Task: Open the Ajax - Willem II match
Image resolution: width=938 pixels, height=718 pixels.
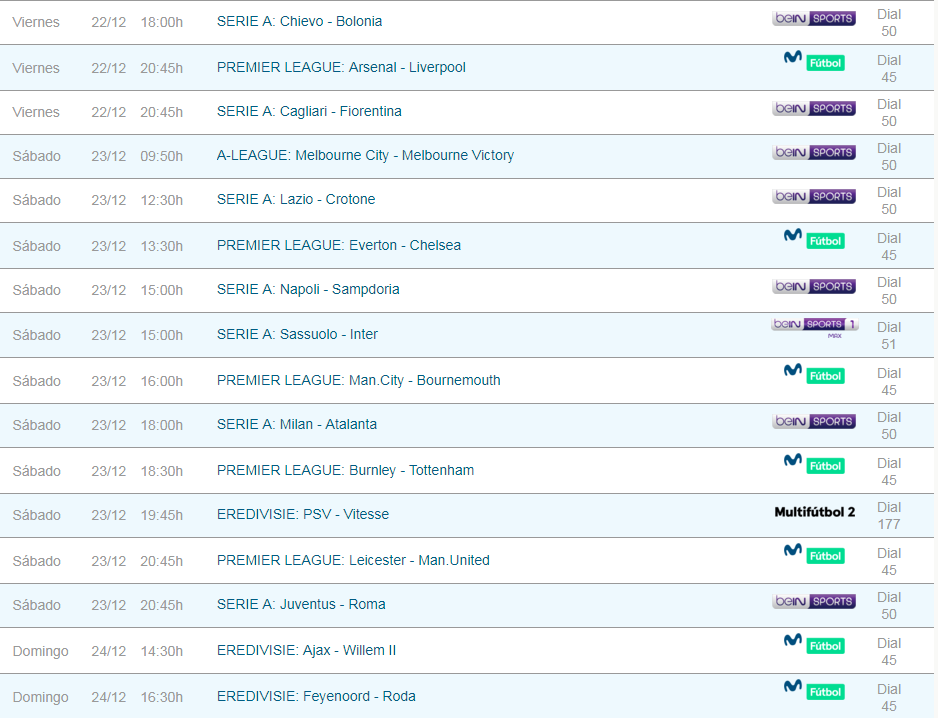Action: [306, 651]
